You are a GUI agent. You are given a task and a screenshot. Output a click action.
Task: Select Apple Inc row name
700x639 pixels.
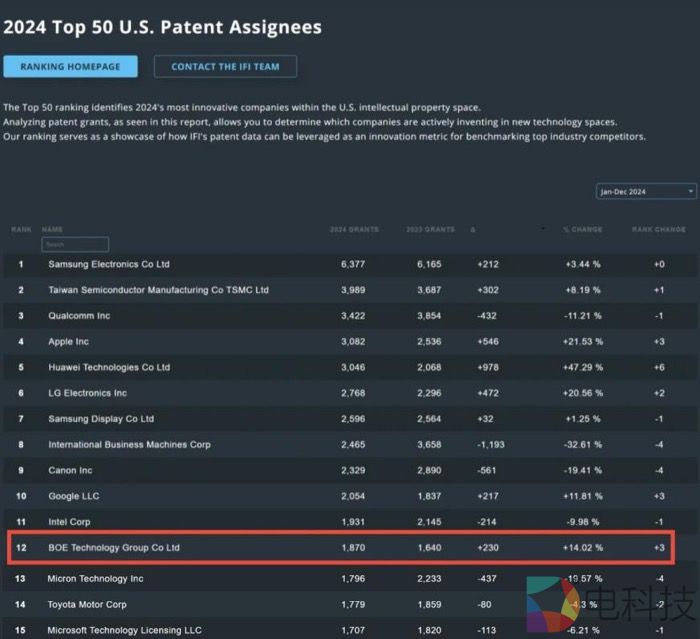point(68,342)
